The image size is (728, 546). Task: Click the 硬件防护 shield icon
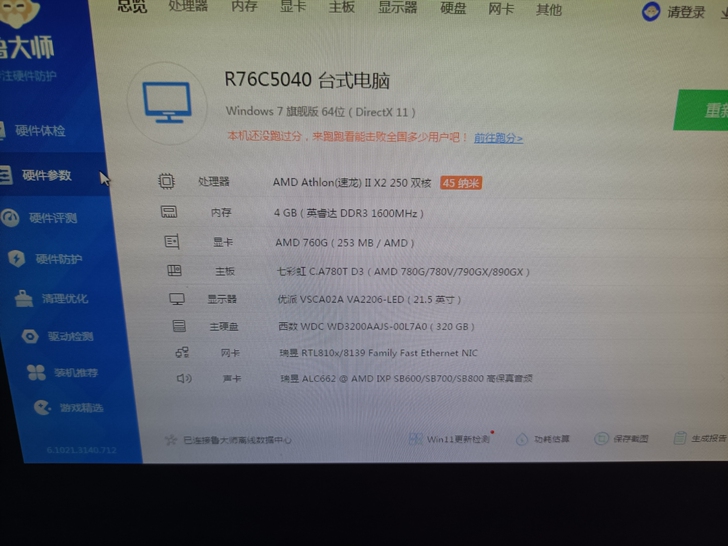click(17, 258)
